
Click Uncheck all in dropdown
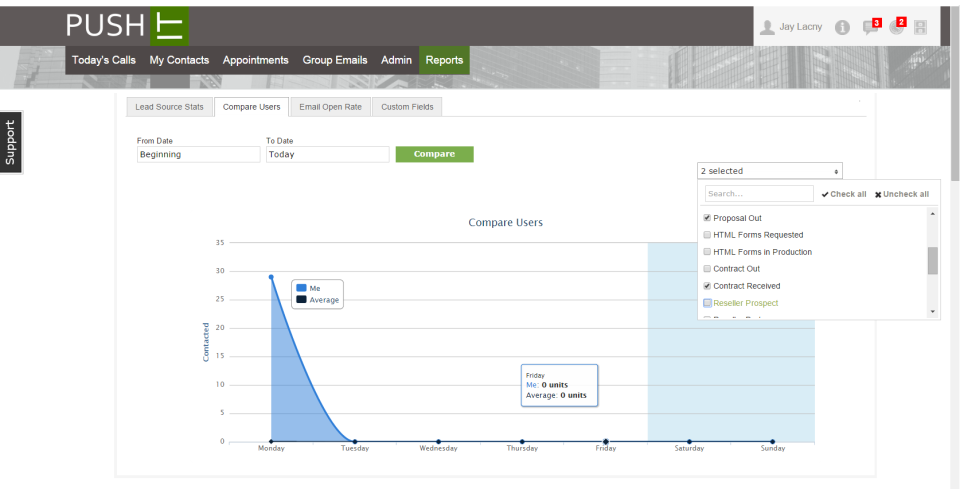[x=902, y=194]
